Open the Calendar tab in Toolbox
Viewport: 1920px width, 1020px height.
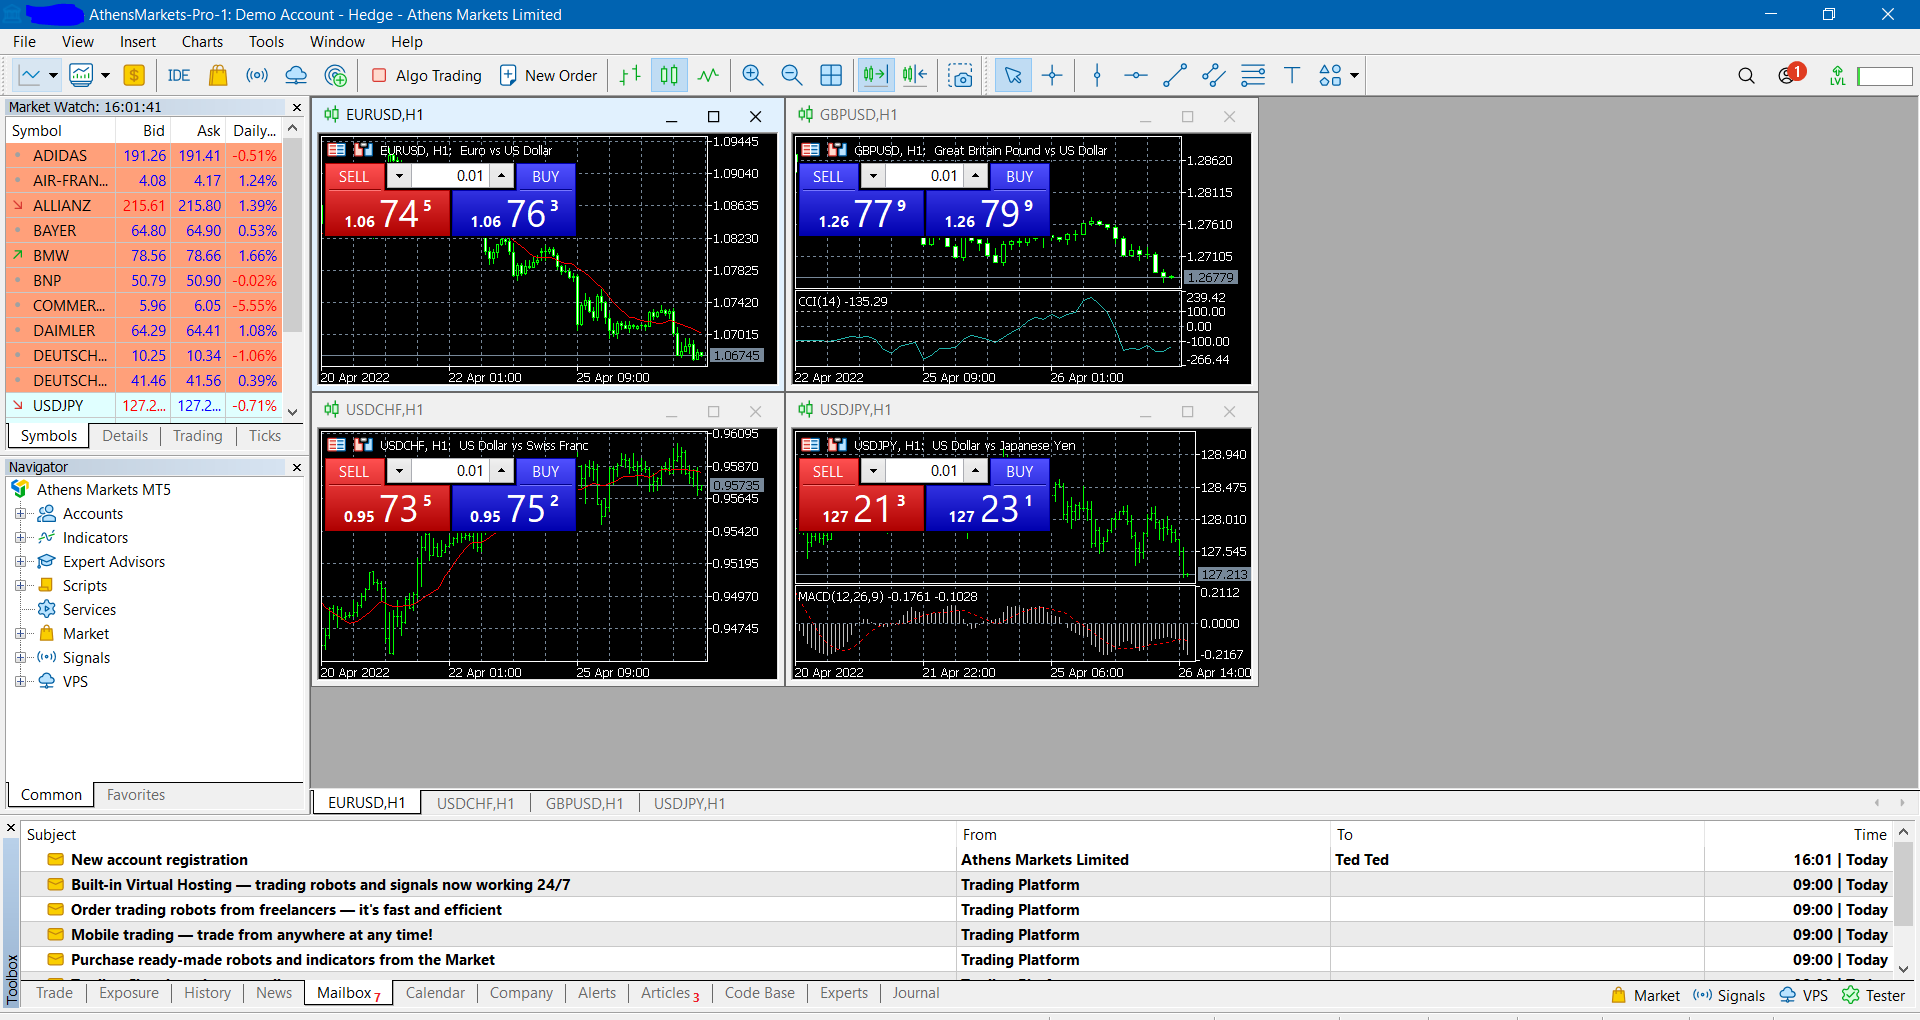(435, 993)
